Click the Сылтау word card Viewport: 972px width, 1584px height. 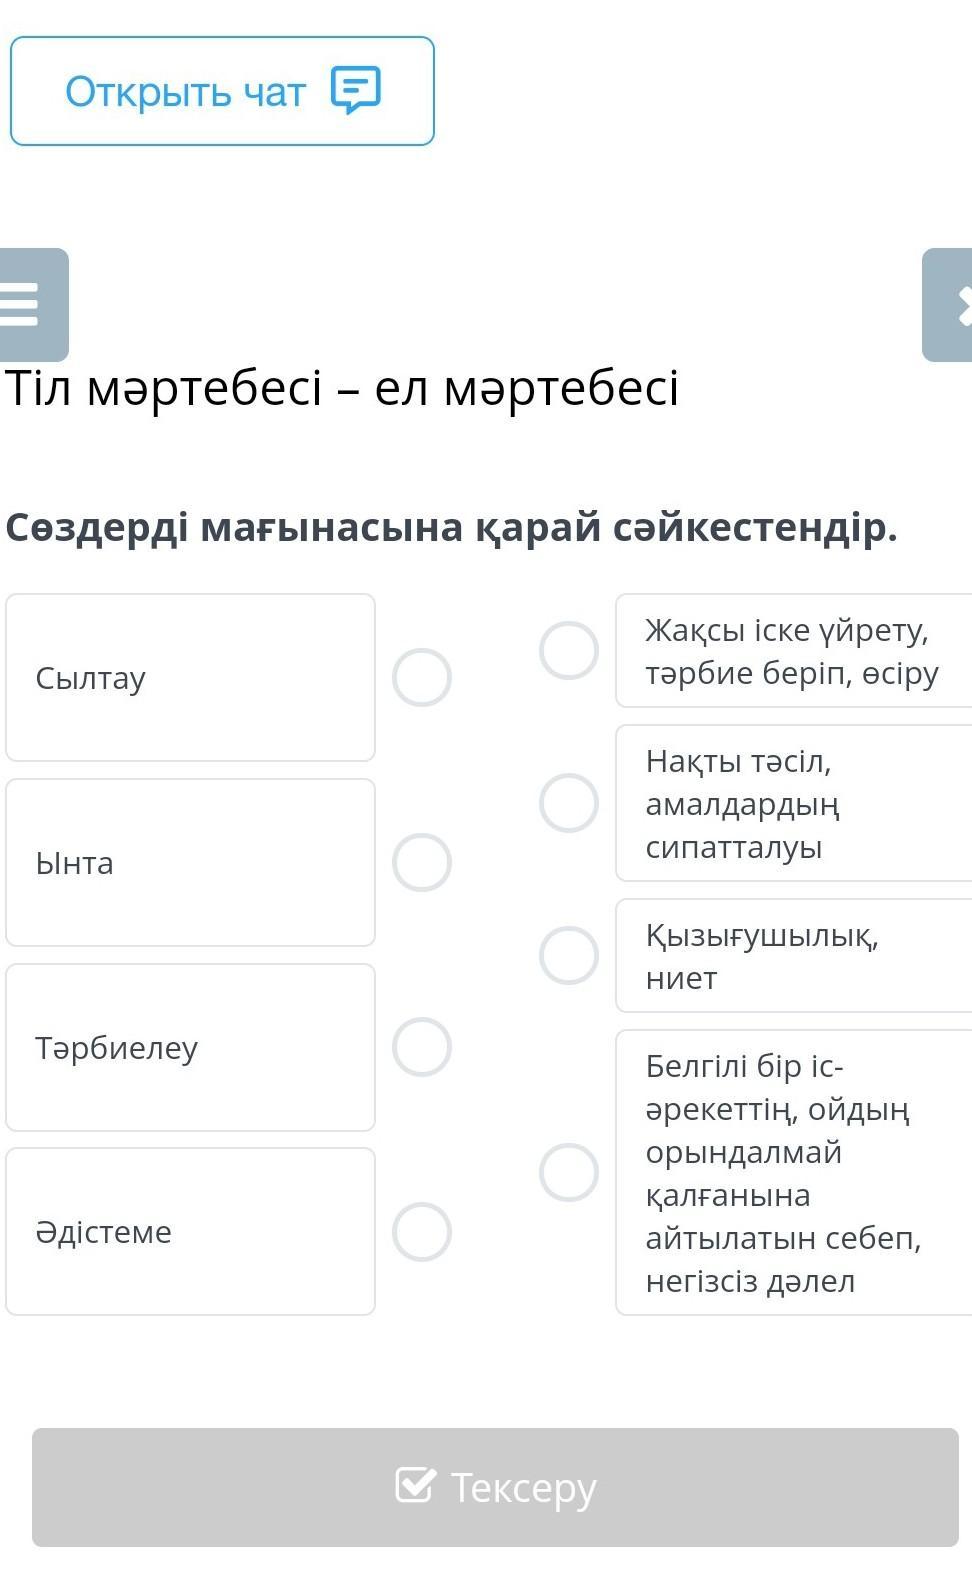coord(190,678)
